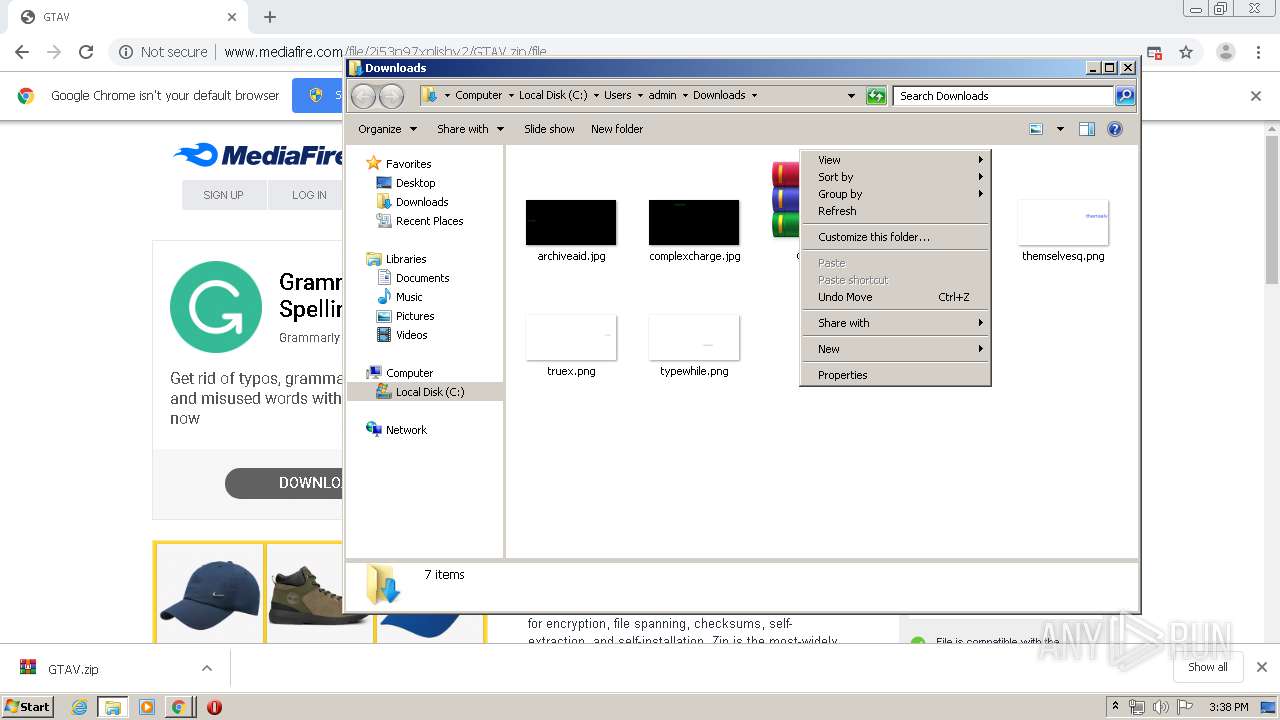Click Show all downloads button

coord(1208,667)
